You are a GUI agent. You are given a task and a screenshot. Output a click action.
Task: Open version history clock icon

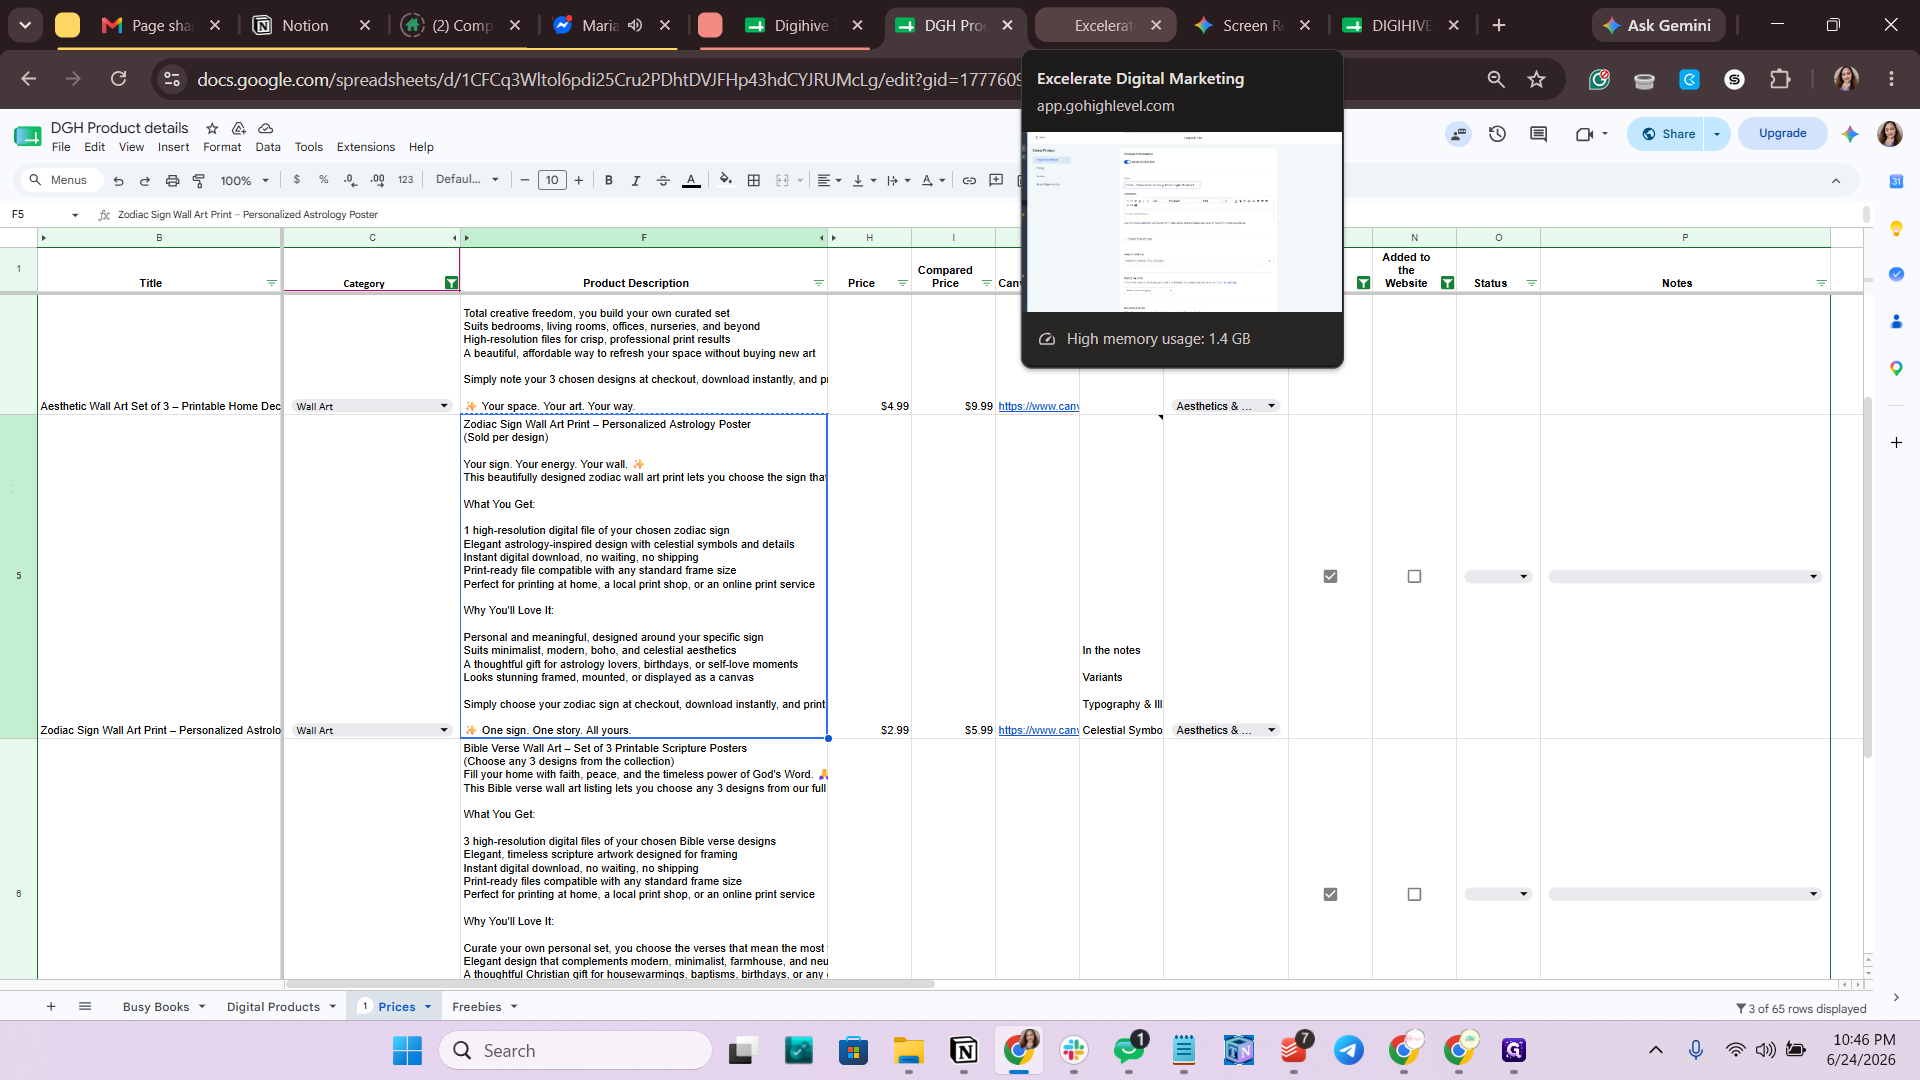pyautogui.click(x=1497, y=133)
